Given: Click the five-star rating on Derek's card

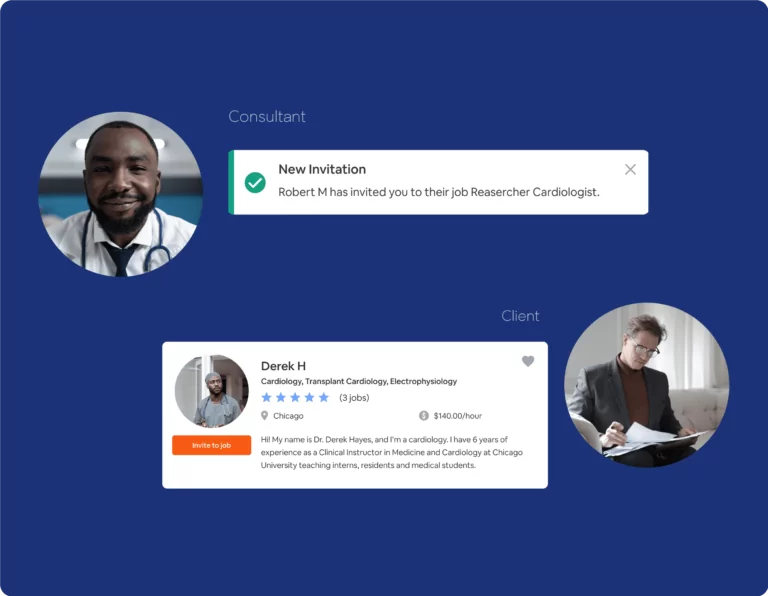Looking at the screenshot, I should click(295, 397).
